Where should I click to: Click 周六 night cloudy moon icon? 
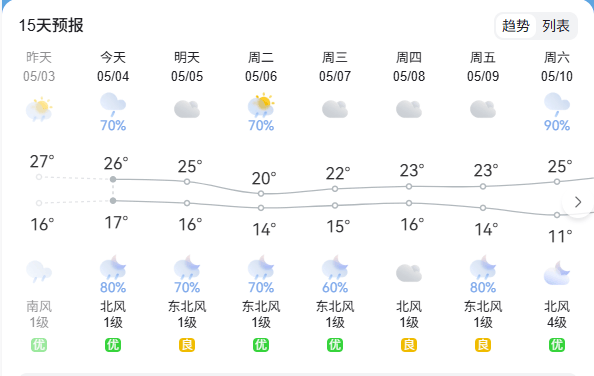[557, 272]
